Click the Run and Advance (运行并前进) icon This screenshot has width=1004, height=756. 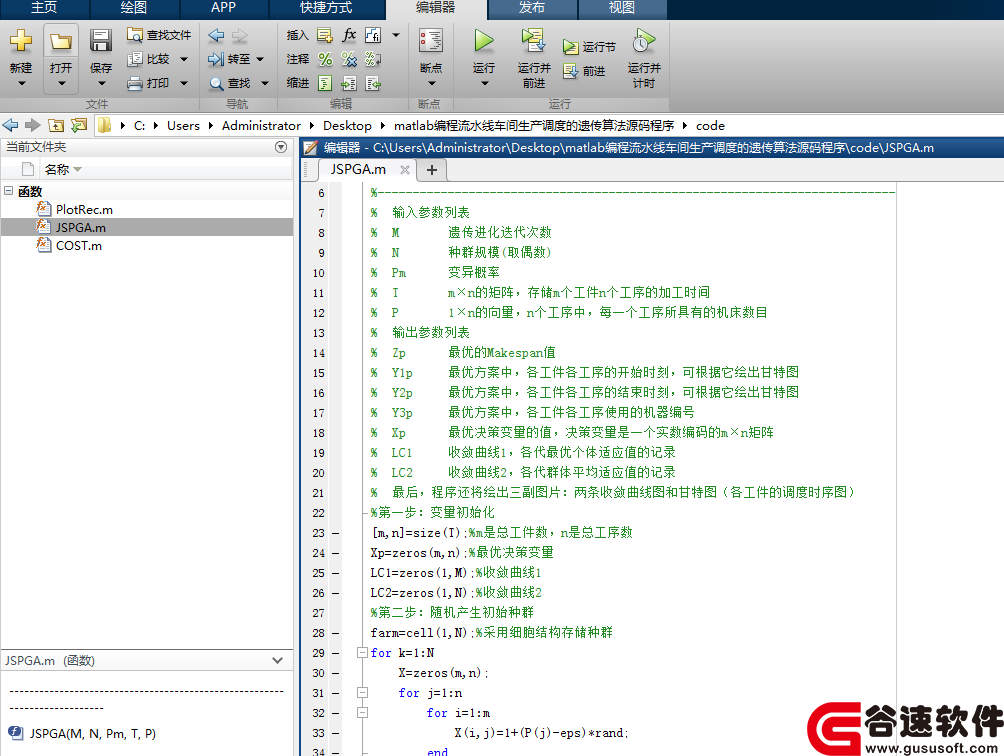[533, 40]
